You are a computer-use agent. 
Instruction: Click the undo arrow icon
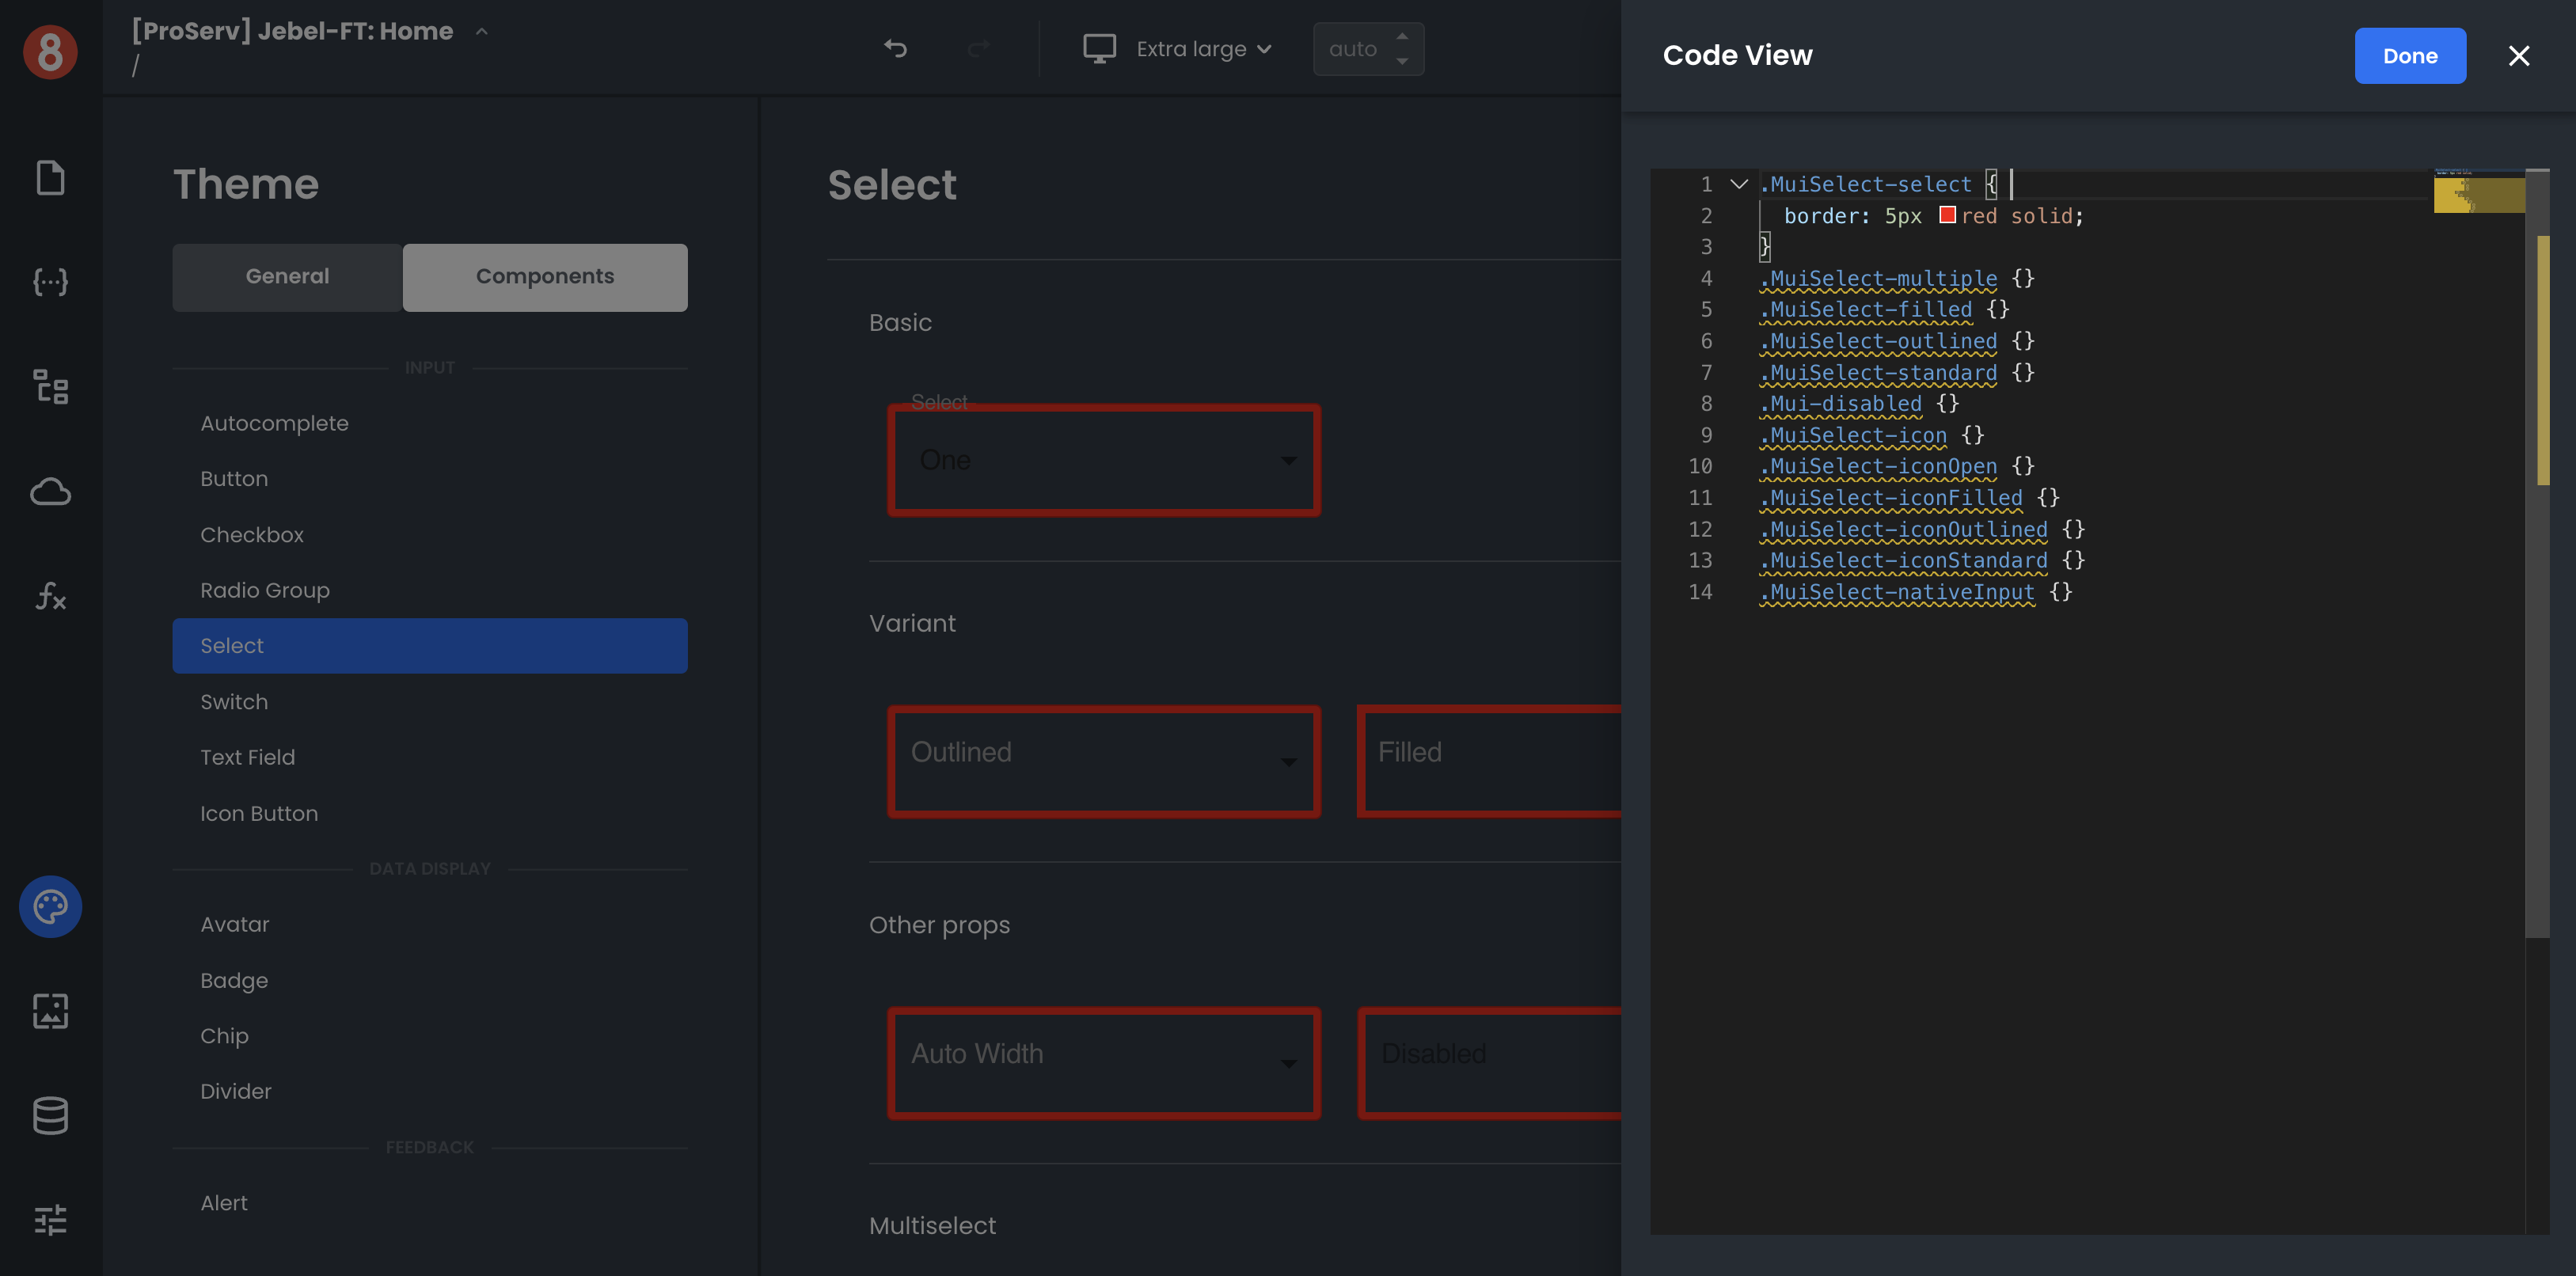pos(895,48)
